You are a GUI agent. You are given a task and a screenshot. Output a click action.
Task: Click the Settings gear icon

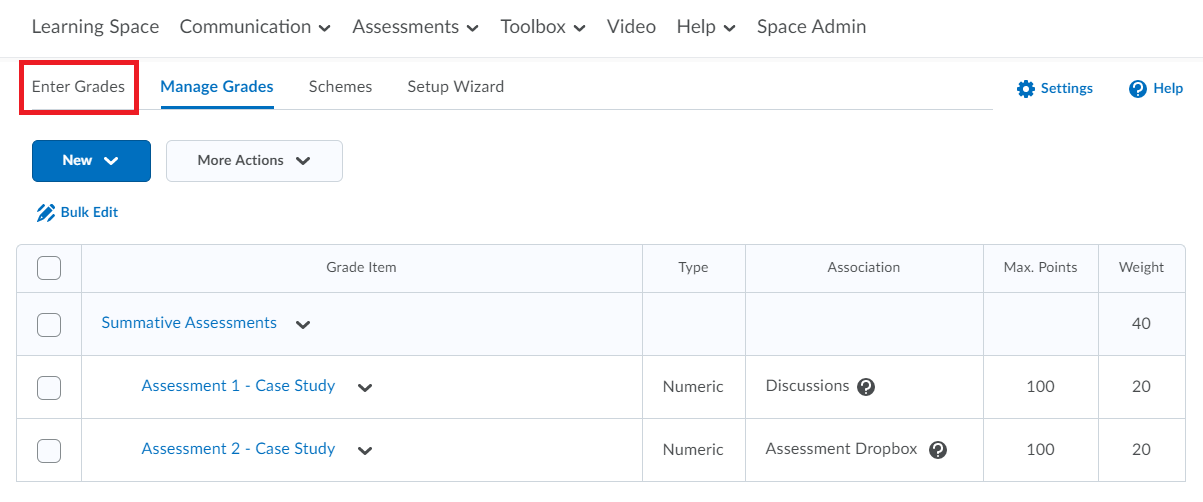(1025, 89)
